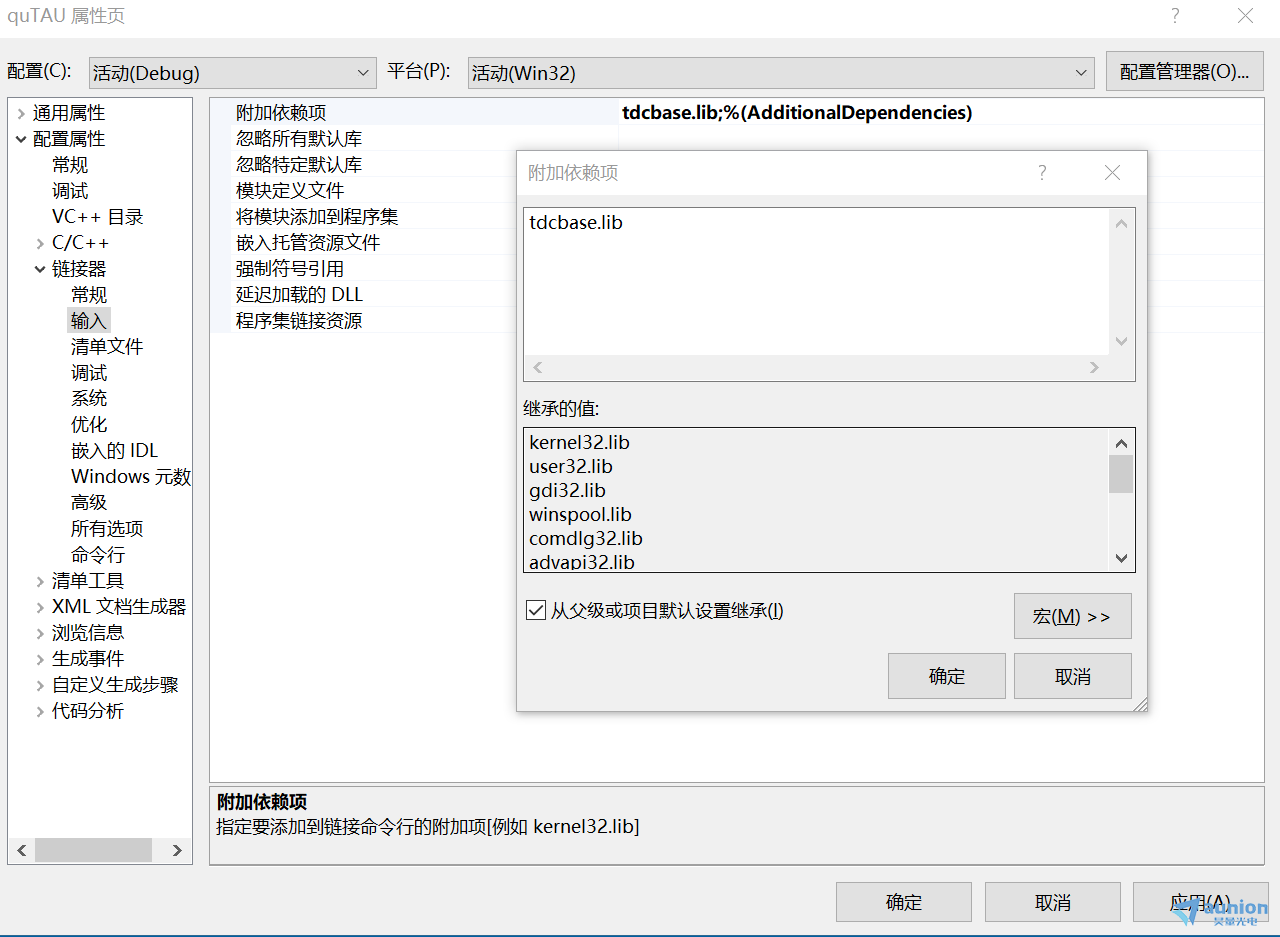Screen dimensions: 1280x937
Task: Expand the XML 文档生成器 node
Action: click(x=40, y=607)
